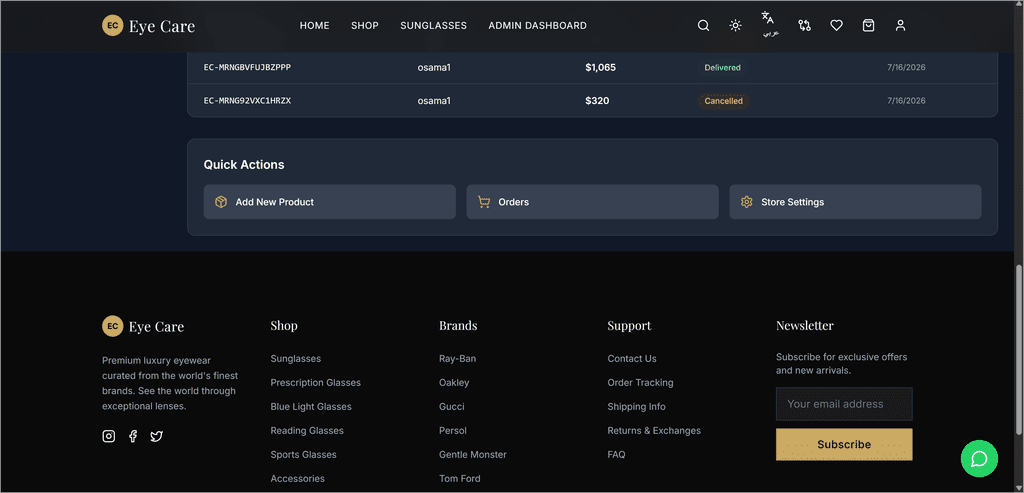The height and width of the screenshot is (493, 1024).
Task: Open the green chat bubble widget
Action: point(979,458)
